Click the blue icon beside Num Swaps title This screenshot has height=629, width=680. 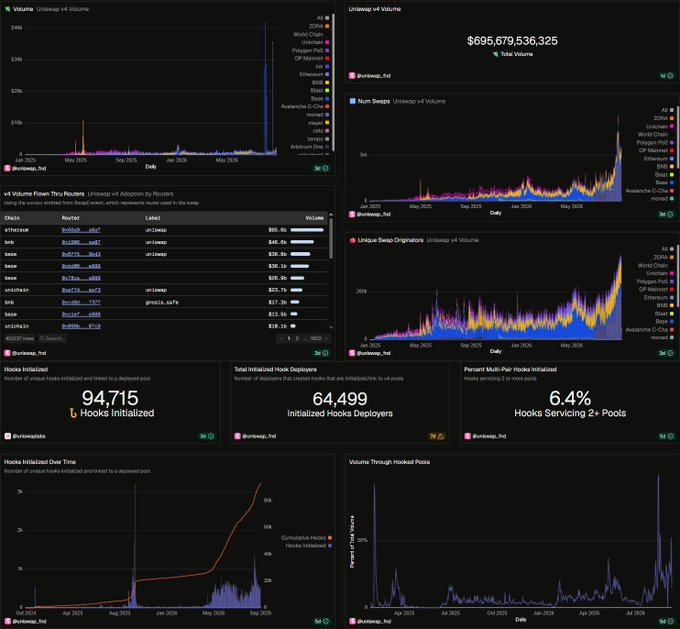[353, 101]
